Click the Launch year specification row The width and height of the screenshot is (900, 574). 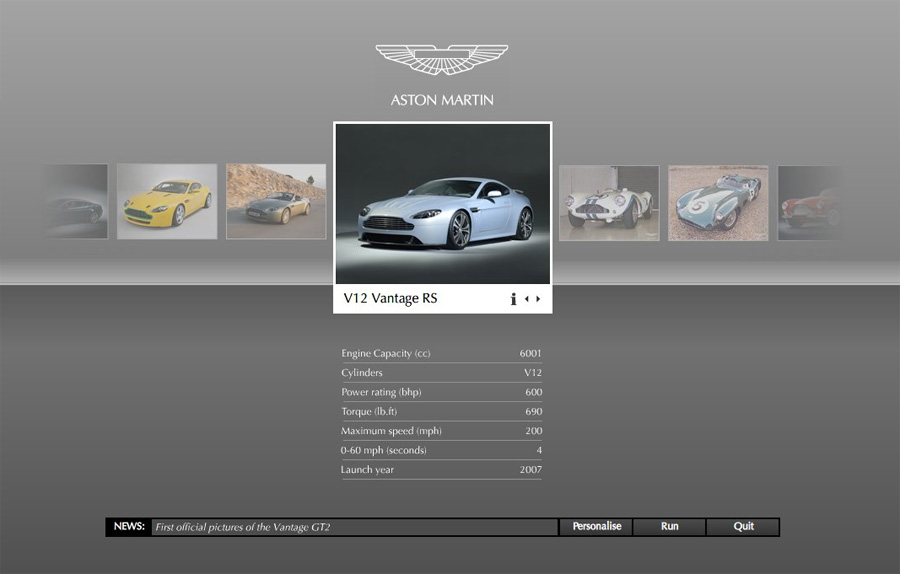[x=441, y=470]
